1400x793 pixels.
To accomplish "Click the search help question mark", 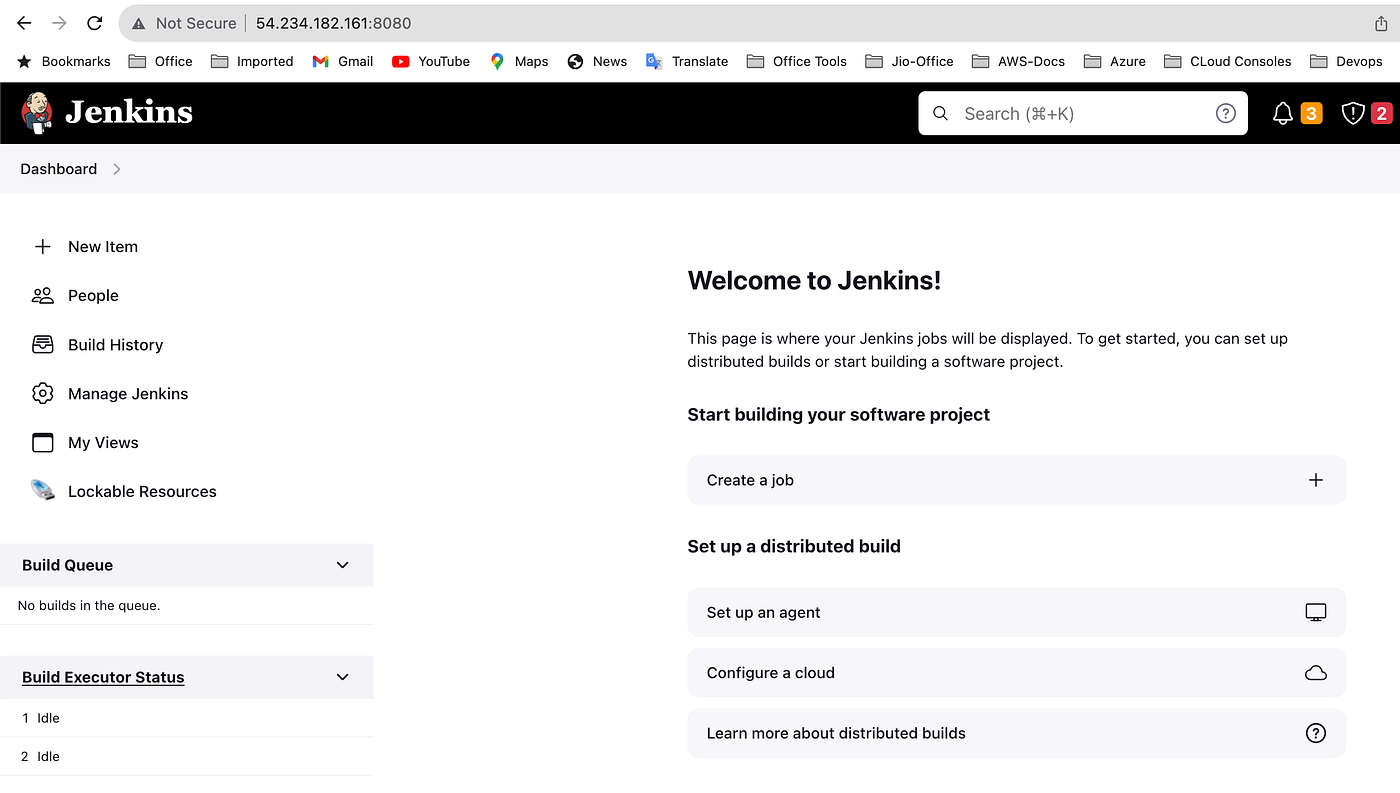I will click(1226, 113).
